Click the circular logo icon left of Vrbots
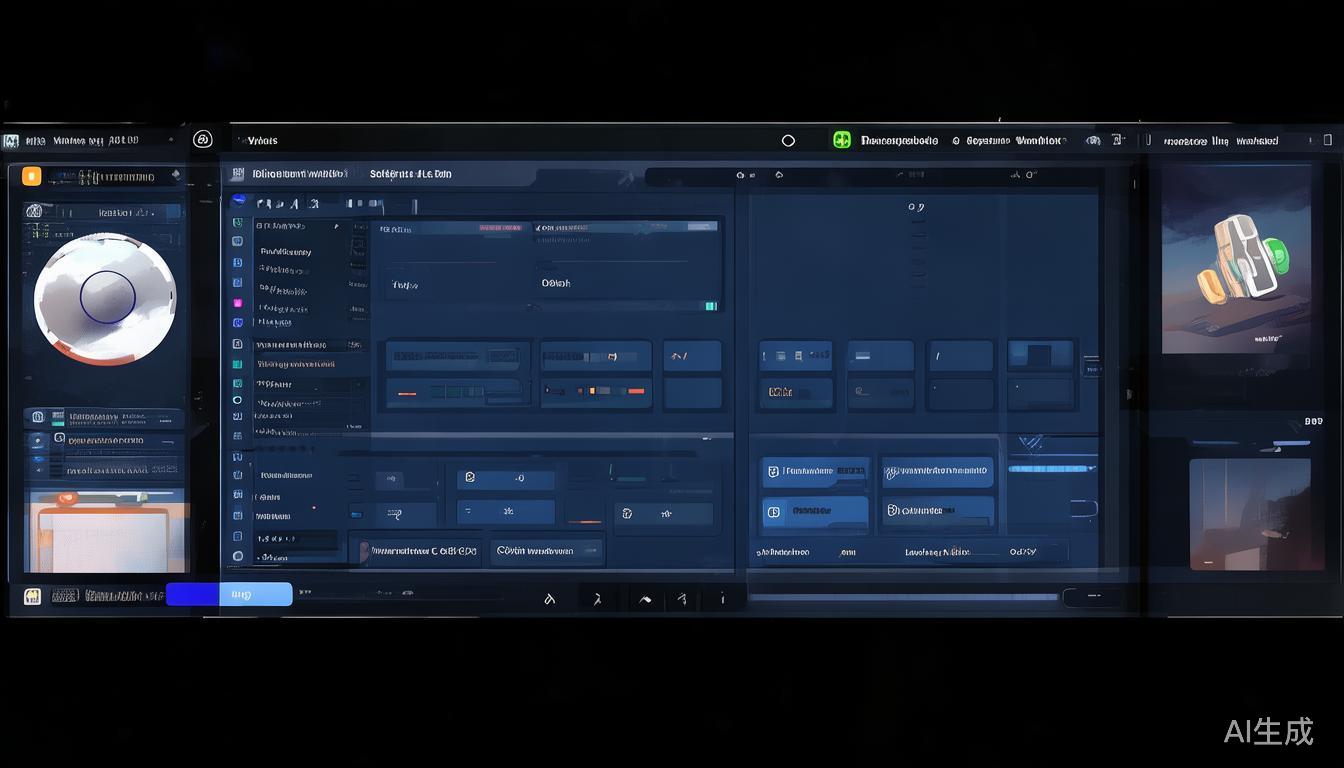 coord(202,140)
